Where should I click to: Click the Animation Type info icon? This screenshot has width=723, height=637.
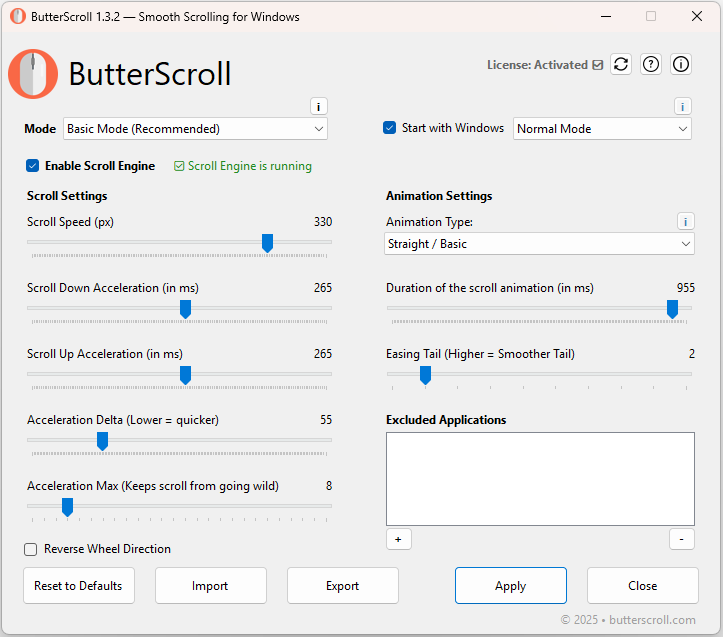(x=685, y=222)
